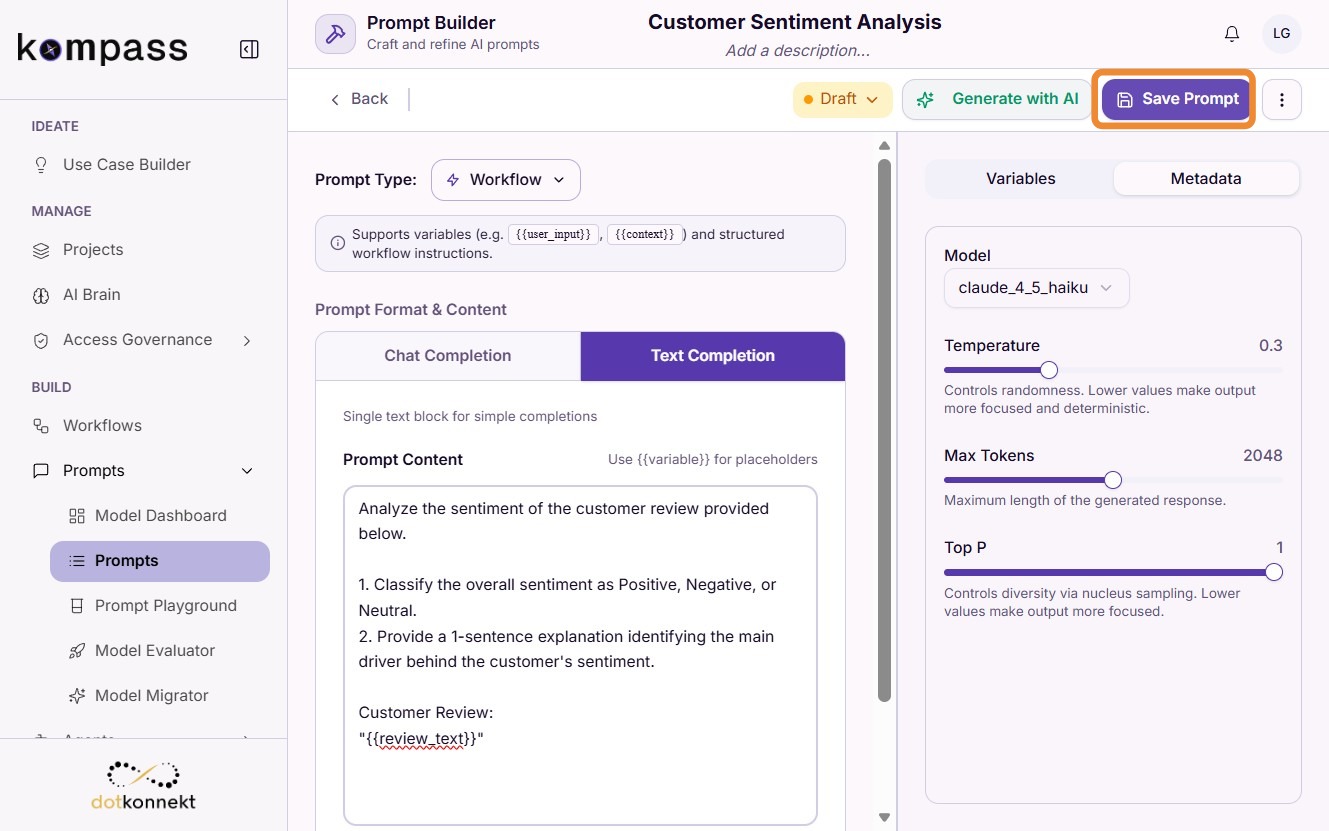Switch to the Variables tab
Image resolution: width=1329 pixels, height=831 pixels.
click(x=1020, y=179)
